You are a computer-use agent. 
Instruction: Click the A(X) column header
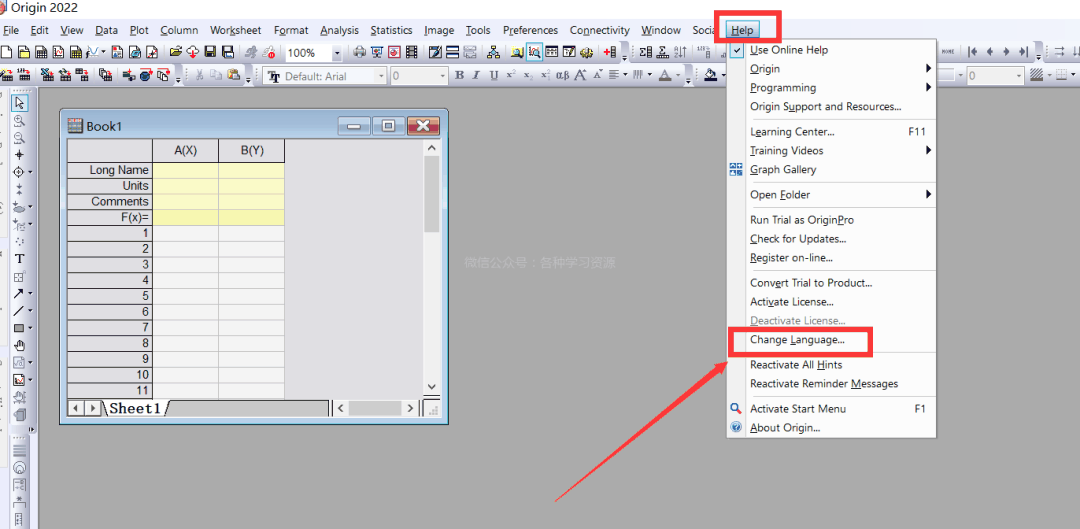[185, 151]
